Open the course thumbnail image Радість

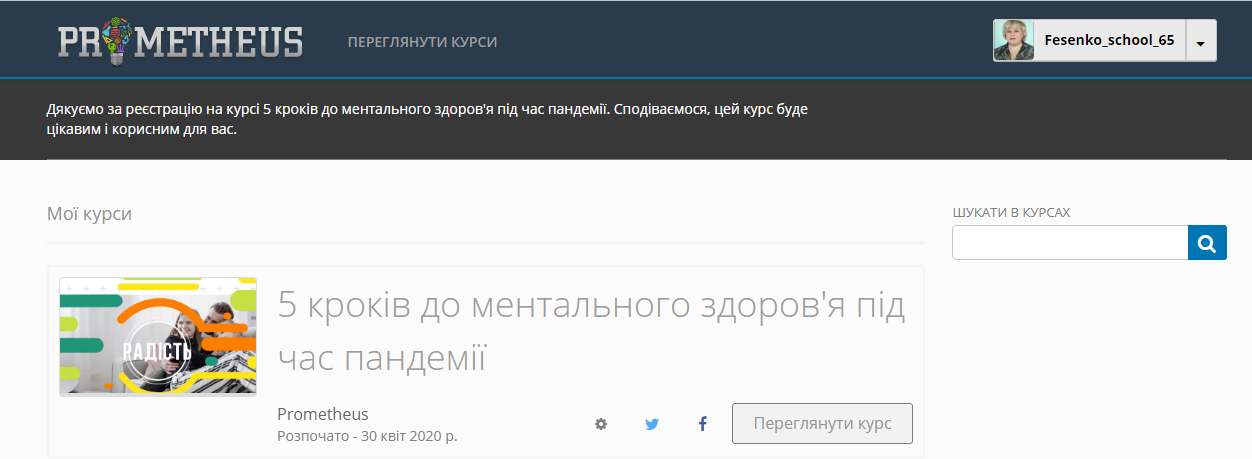(x=158, y=337)
